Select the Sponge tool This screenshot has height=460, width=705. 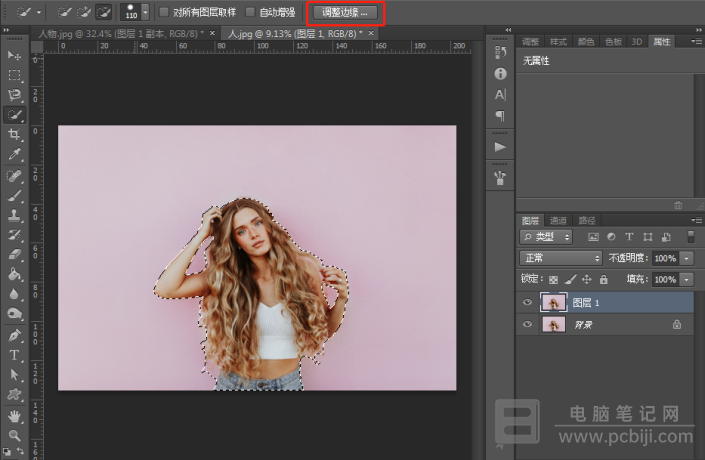coord(14,313)
